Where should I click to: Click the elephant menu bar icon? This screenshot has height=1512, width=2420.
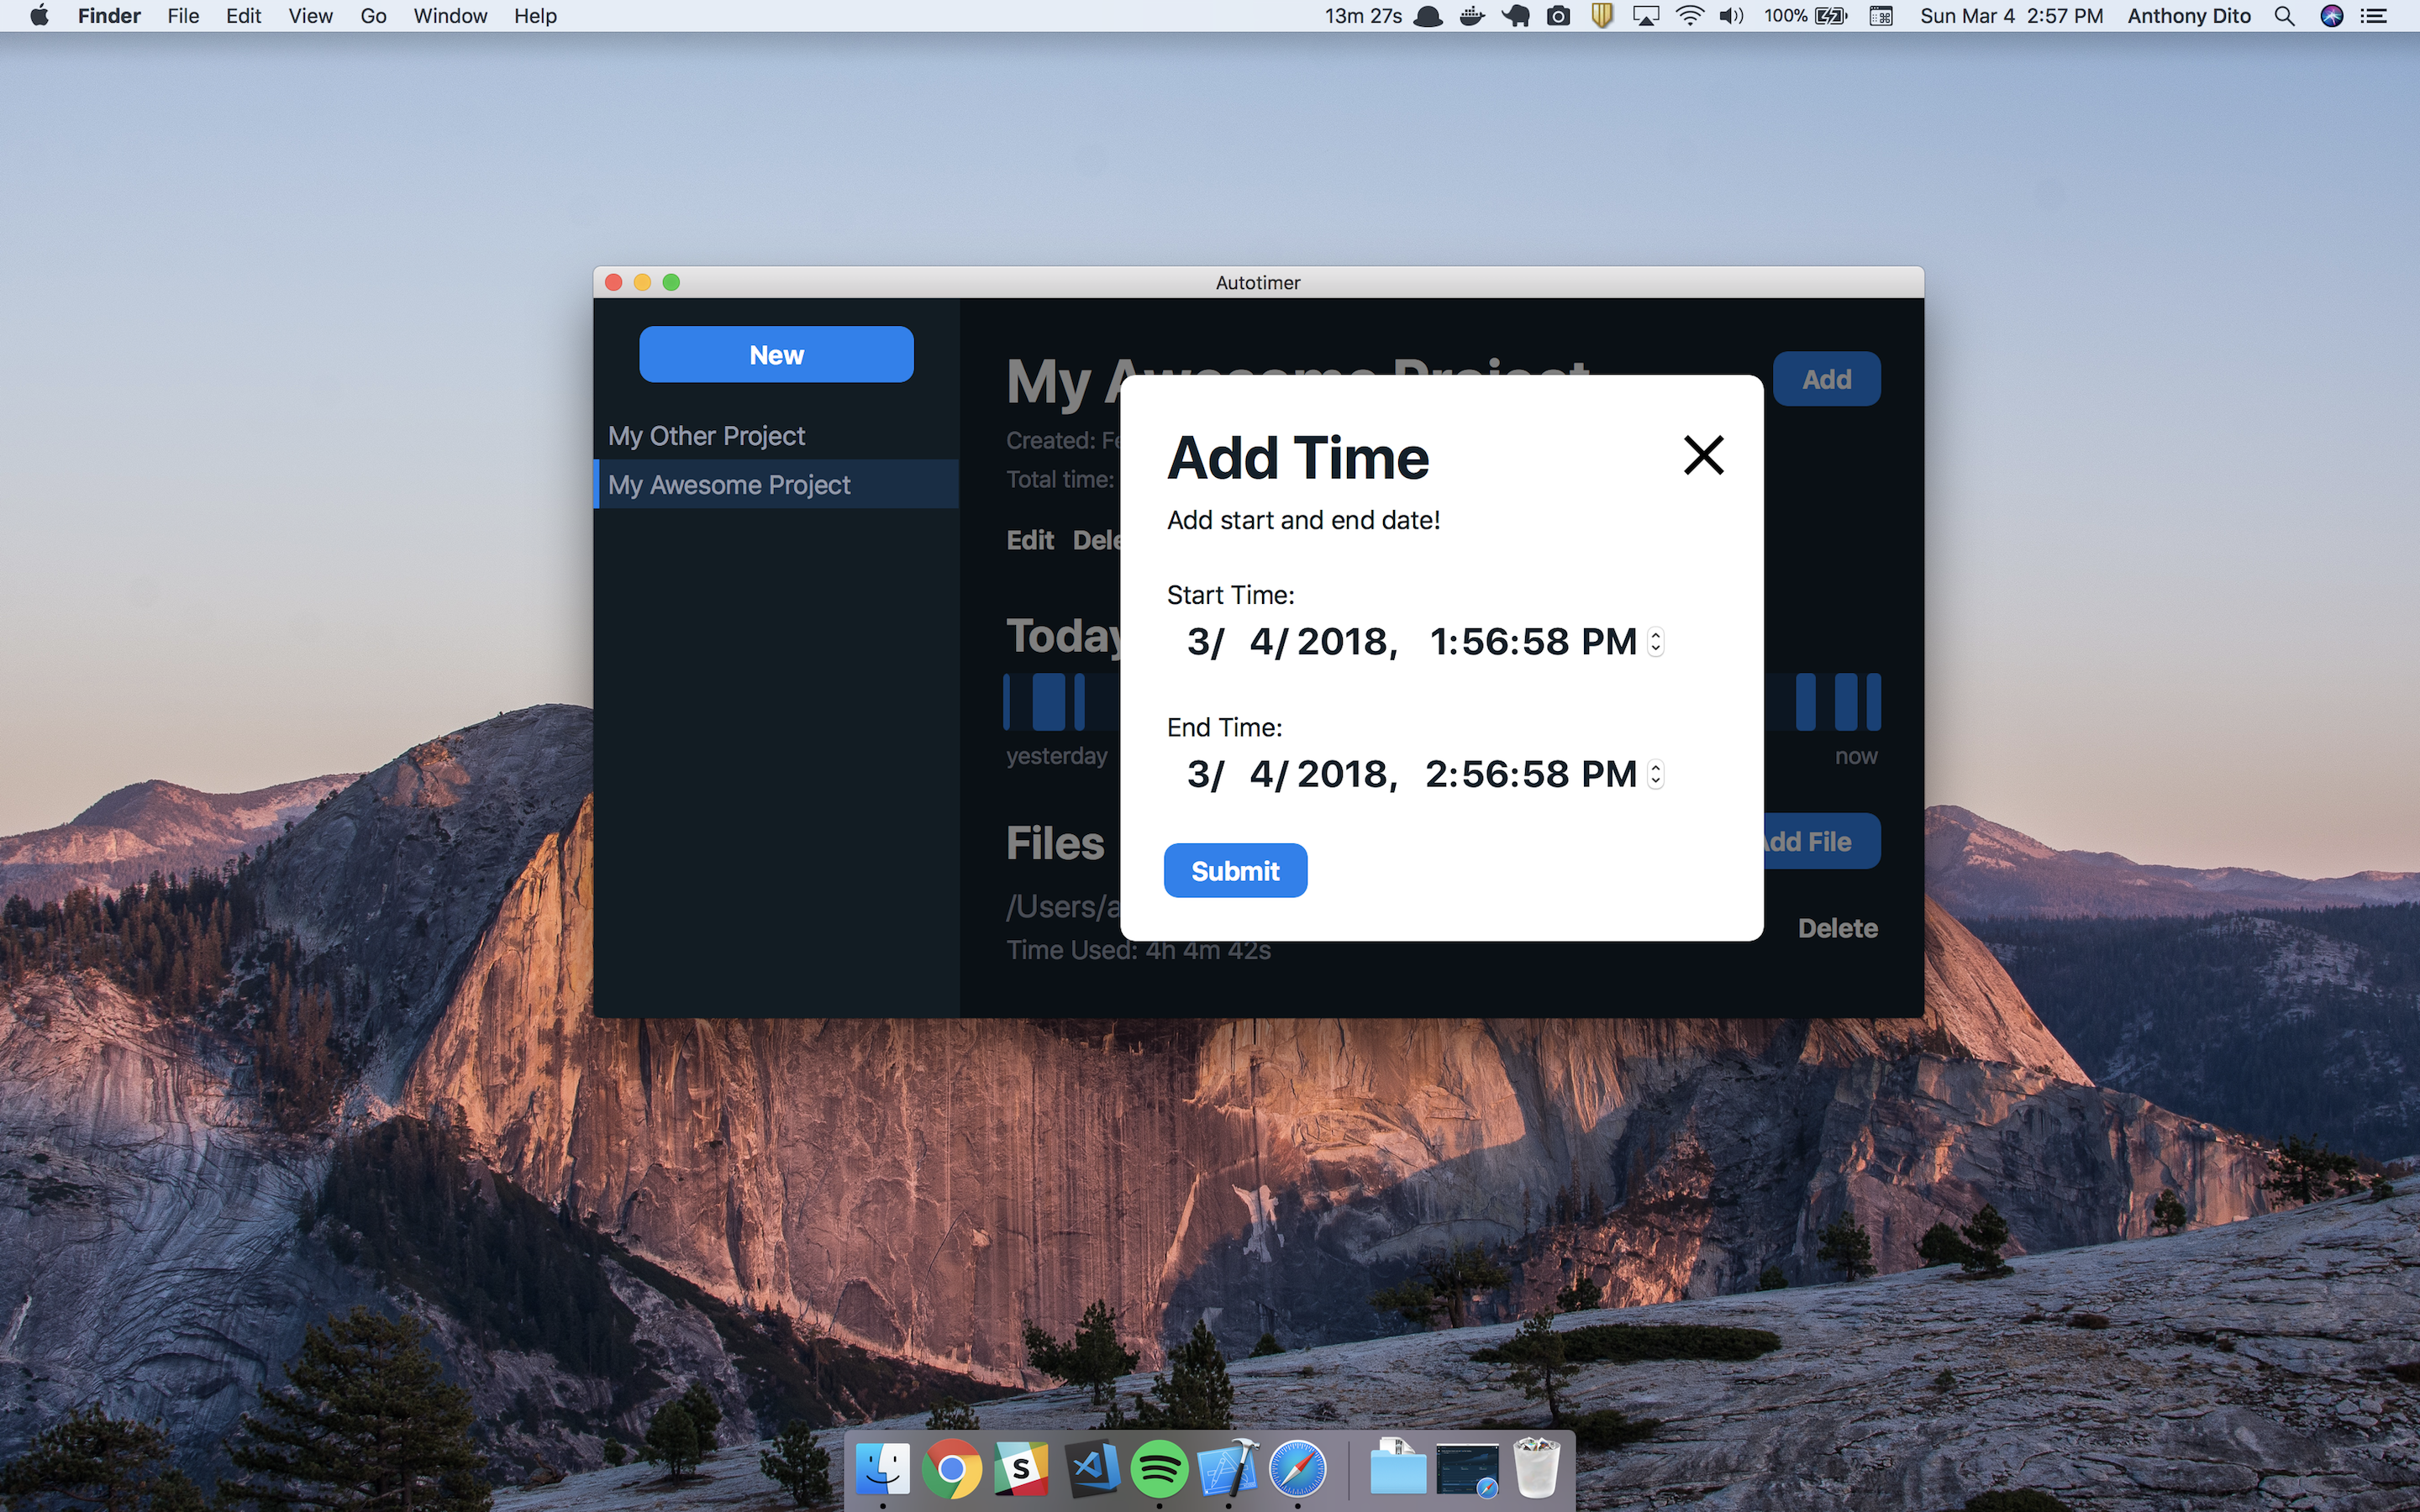click(1516, 16)
